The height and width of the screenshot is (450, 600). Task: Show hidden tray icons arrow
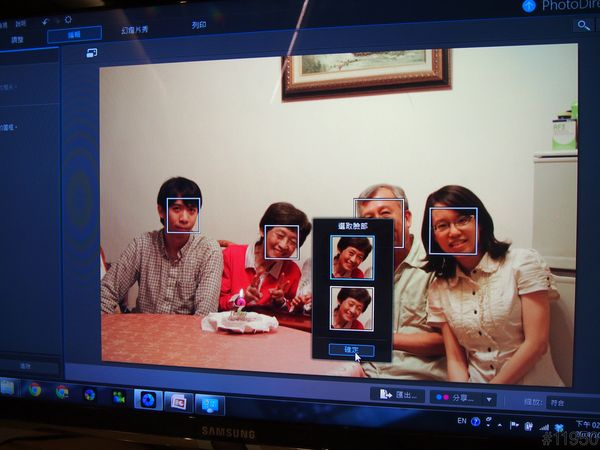pyautogui.click(x=500, y=425)
